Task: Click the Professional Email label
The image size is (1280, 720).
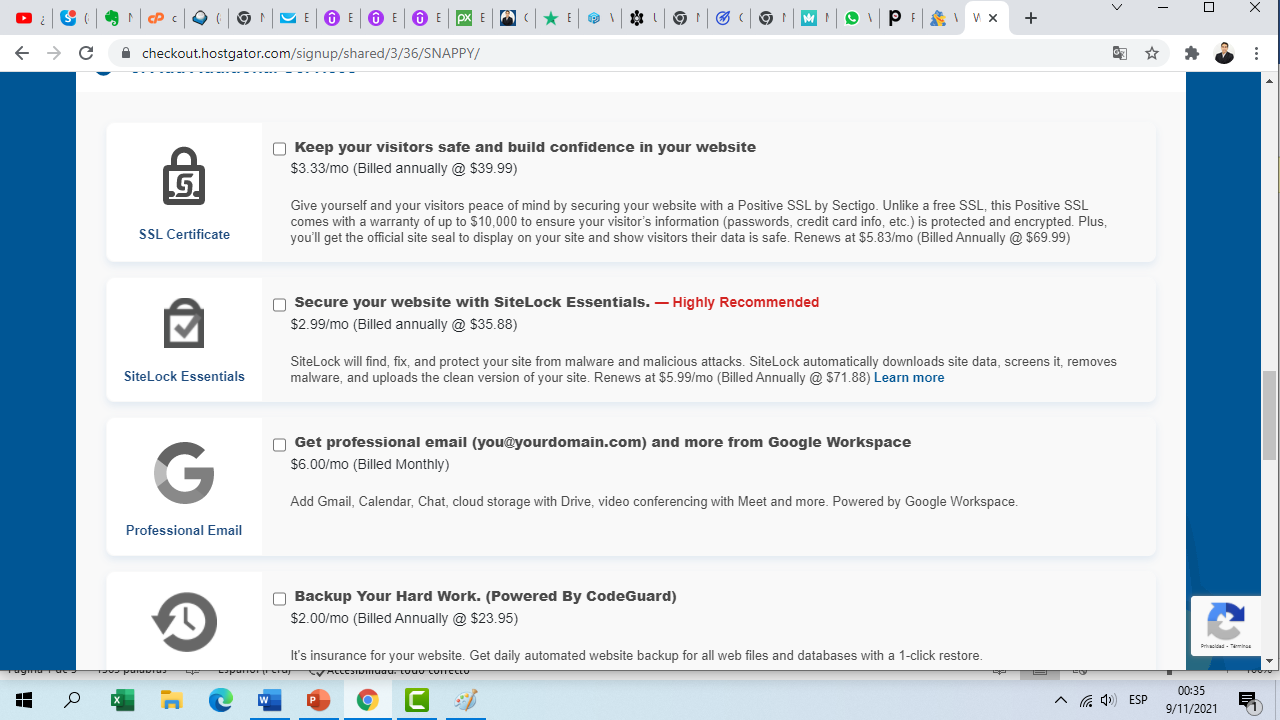Action: point(184,530)
